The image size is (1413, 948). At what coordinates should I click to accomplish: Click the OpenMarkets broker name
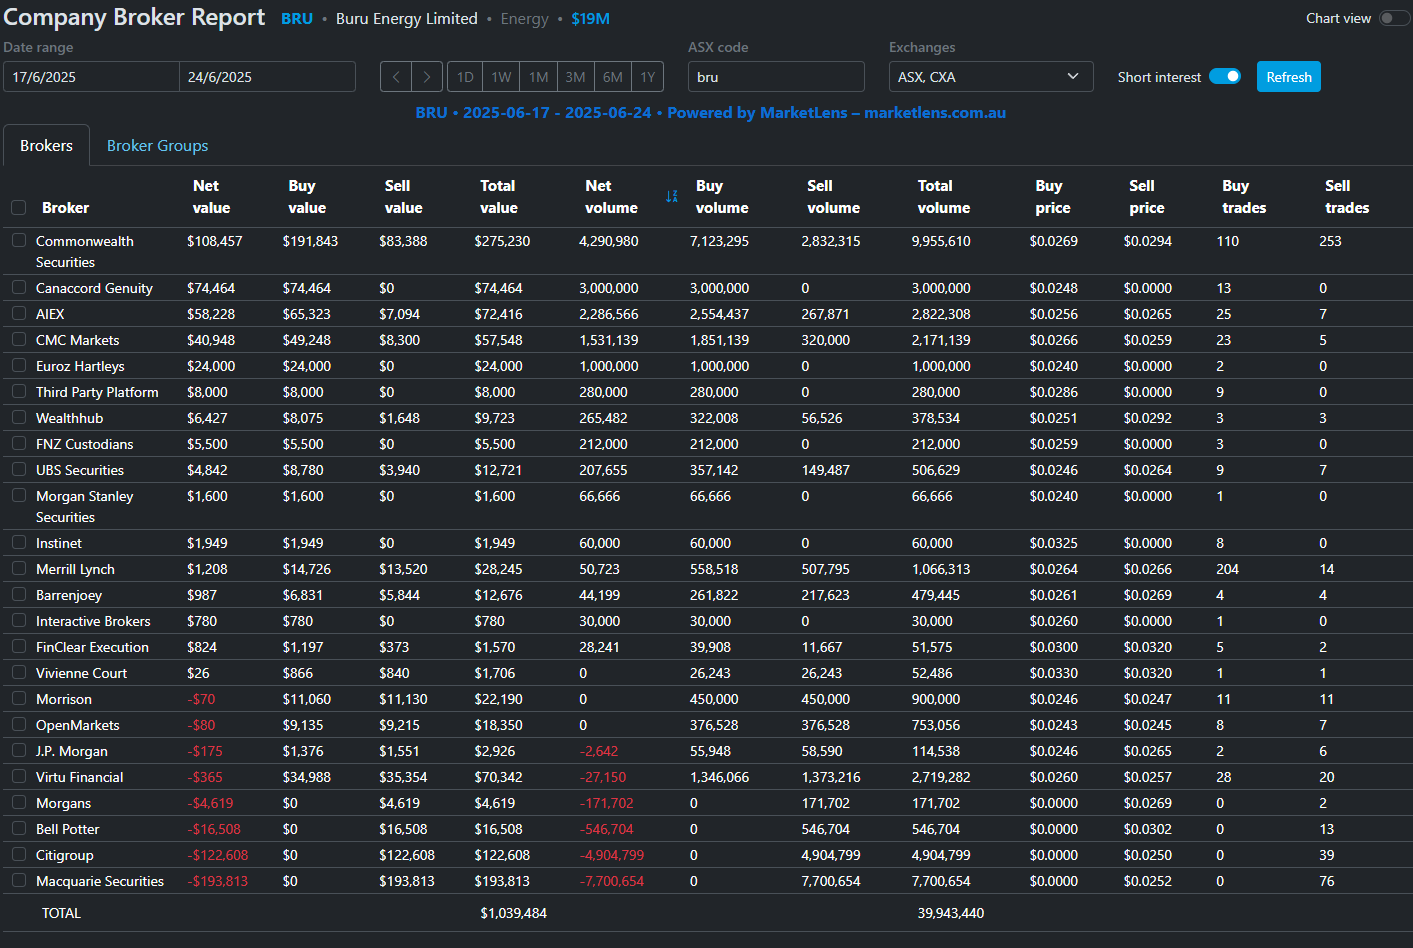click(x=77, y=725)
